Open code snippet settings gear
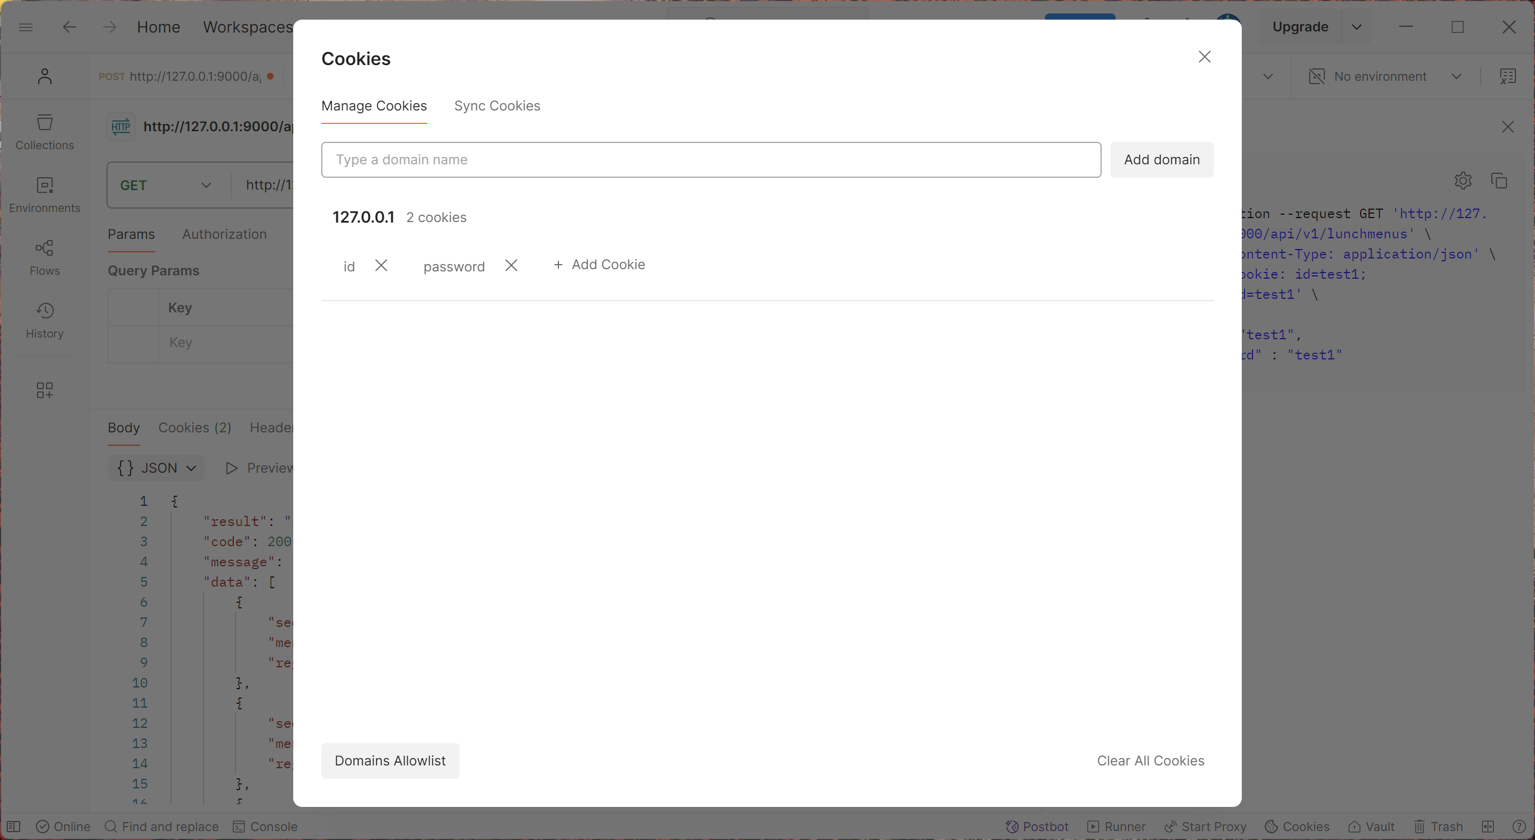 pos(1463,181)
